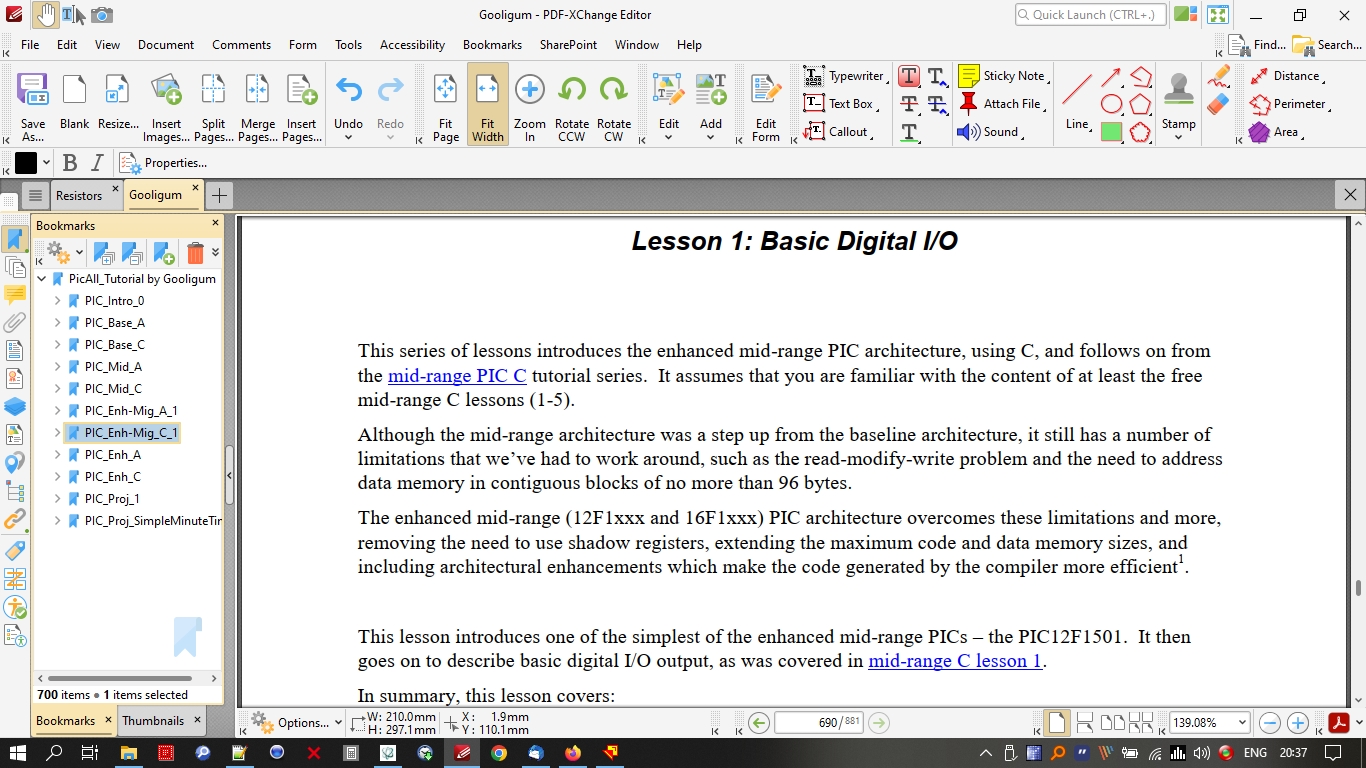The image size is (1366, 768).
Task: Click in the Quick Launch search box
Action: pyautogui.click(x=1090, y=15)
